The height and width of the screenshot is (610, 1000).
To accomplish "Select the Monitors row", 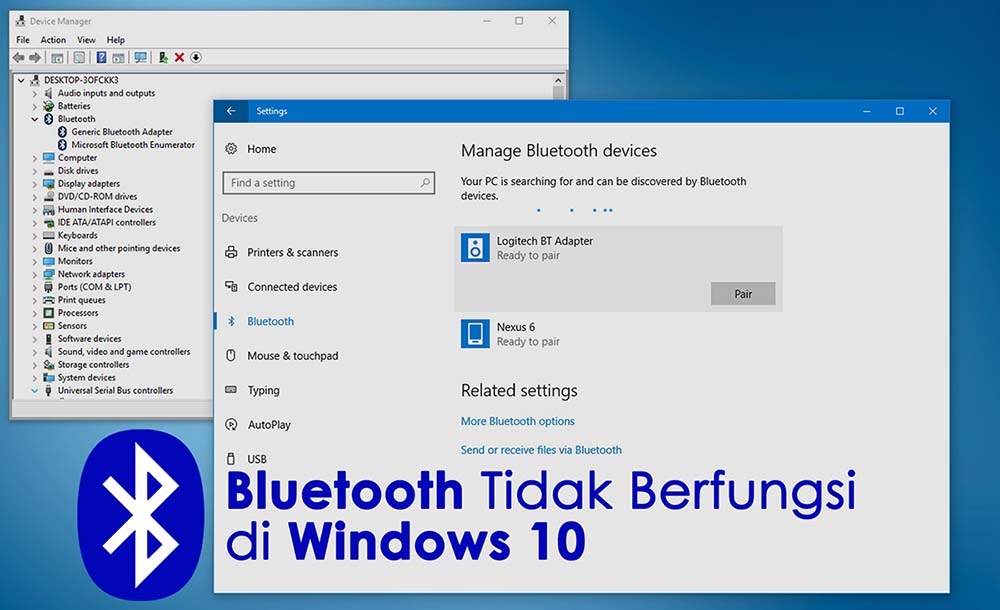I will coord(75,261).
